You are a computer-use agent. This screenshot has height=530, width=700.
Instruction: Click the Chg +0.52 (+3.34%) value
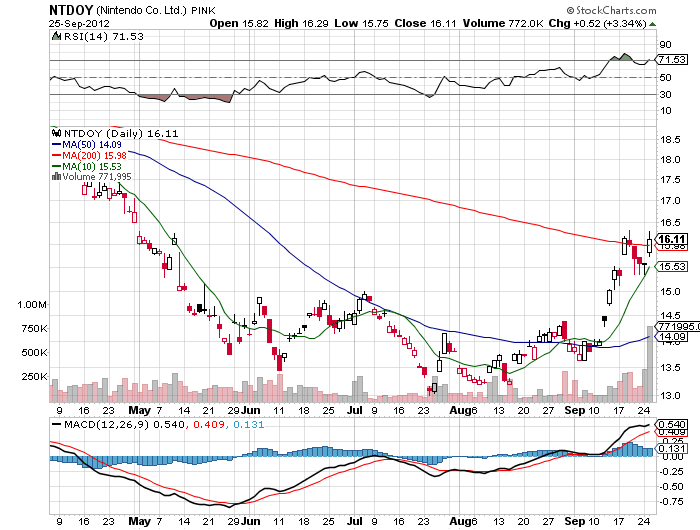[x=597, y=23]
